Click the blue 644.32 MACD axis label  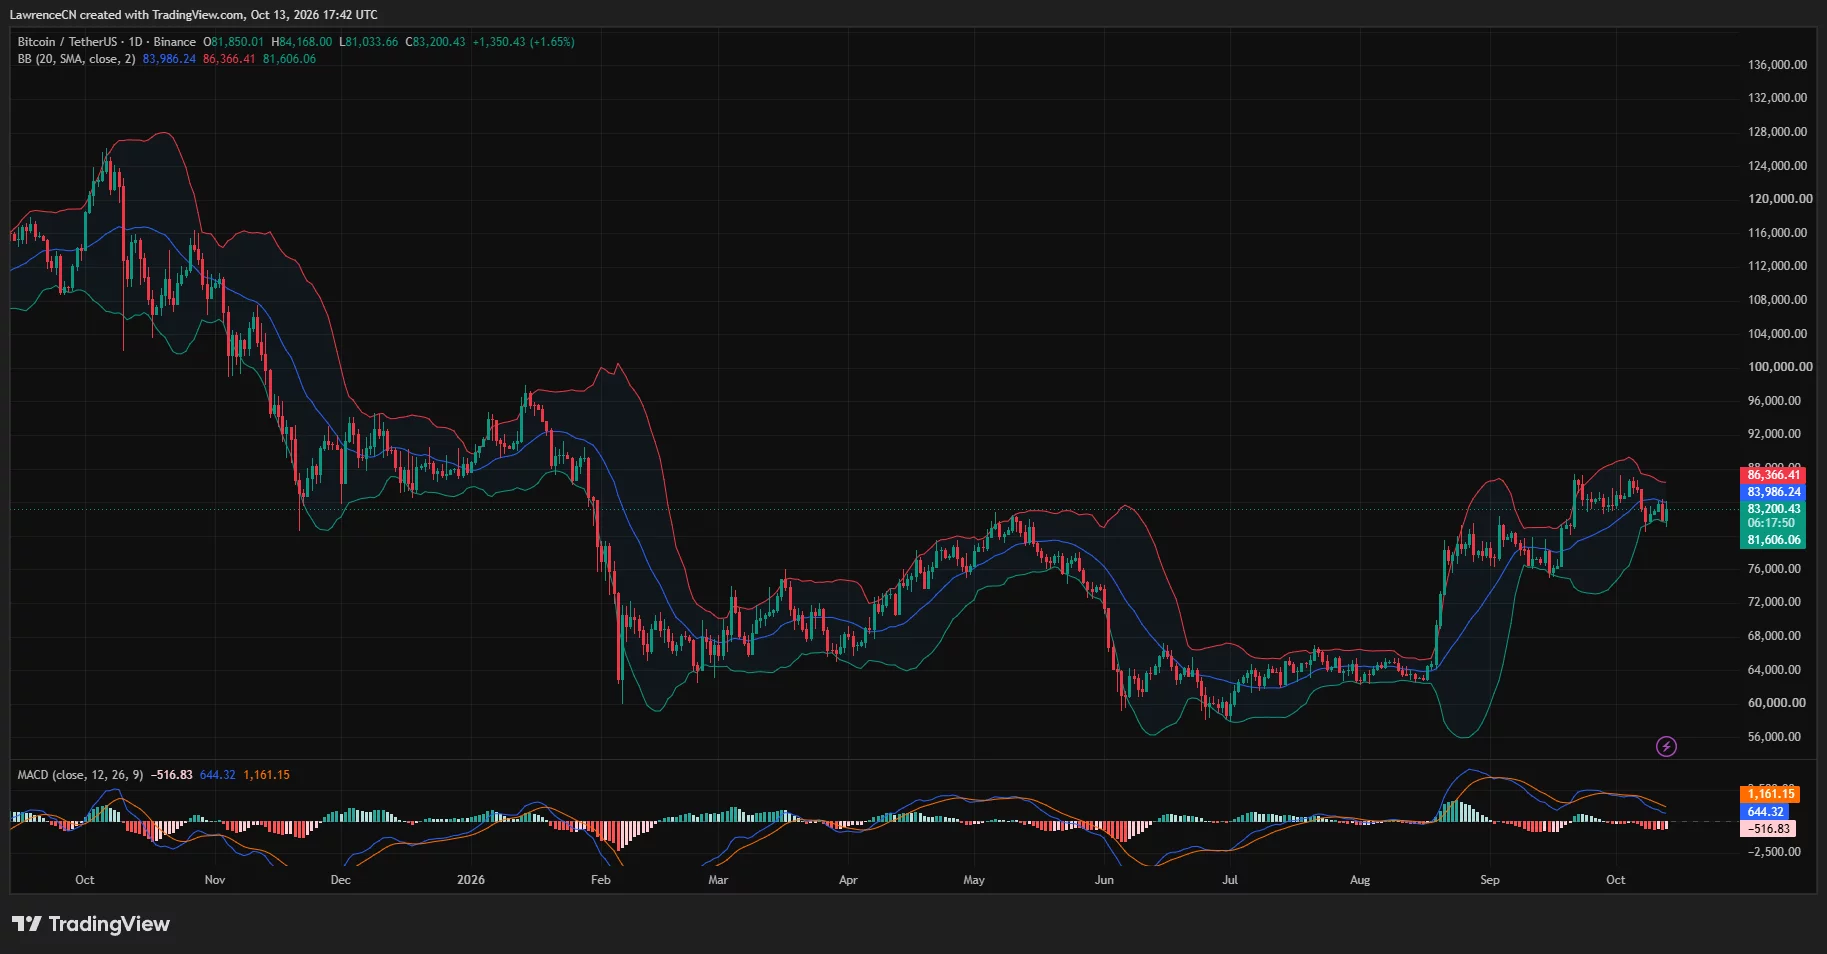(x=1765, y=812)
